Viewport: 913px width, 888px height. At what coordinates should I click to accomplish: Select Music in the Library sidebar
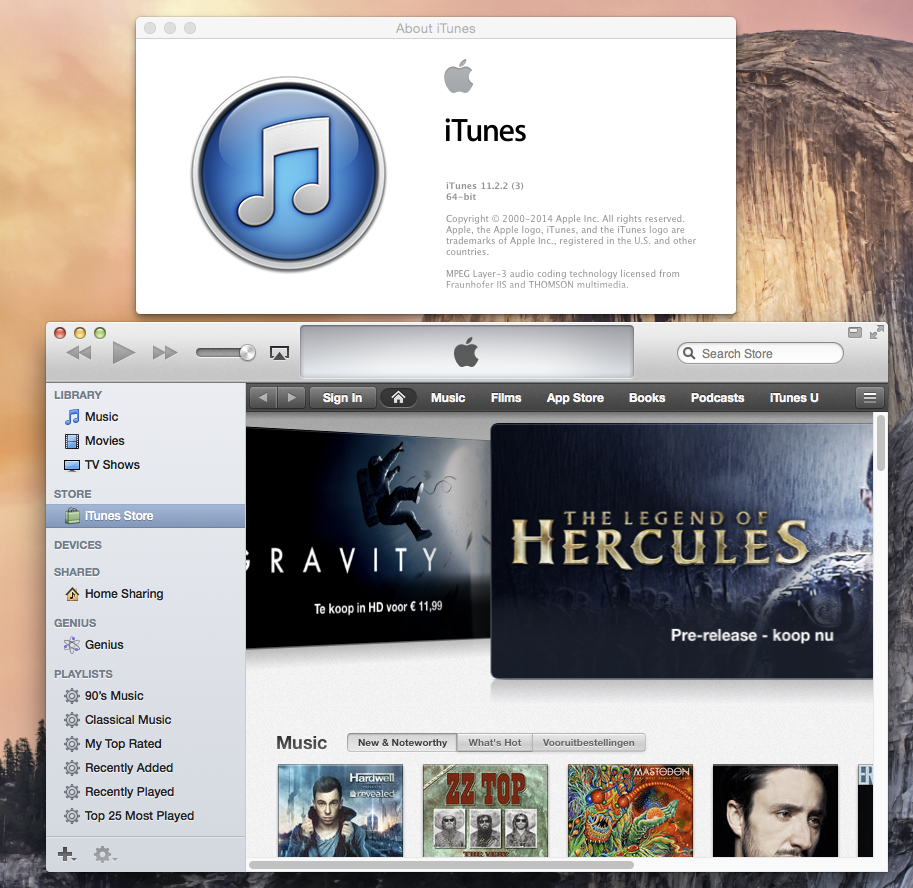[146, 417]
